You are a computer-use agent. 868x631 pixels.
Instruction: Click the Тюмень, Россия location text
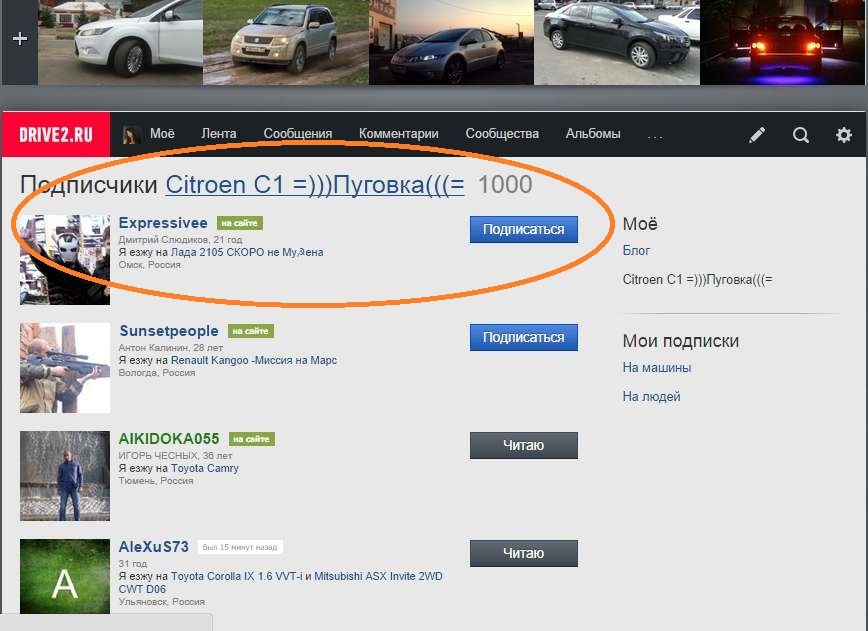[x=156, y=480]
